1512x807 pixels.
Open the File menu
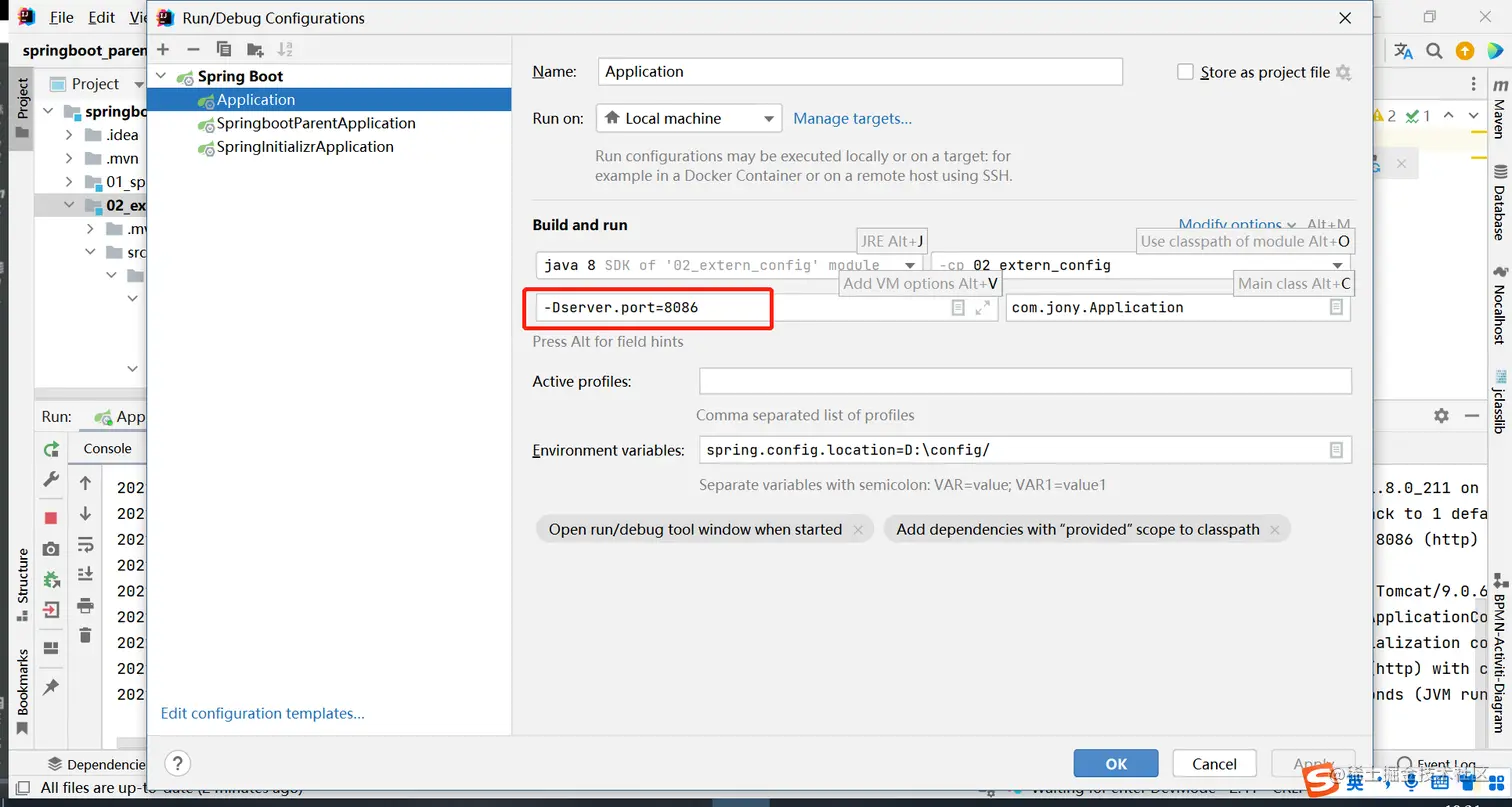61,17
